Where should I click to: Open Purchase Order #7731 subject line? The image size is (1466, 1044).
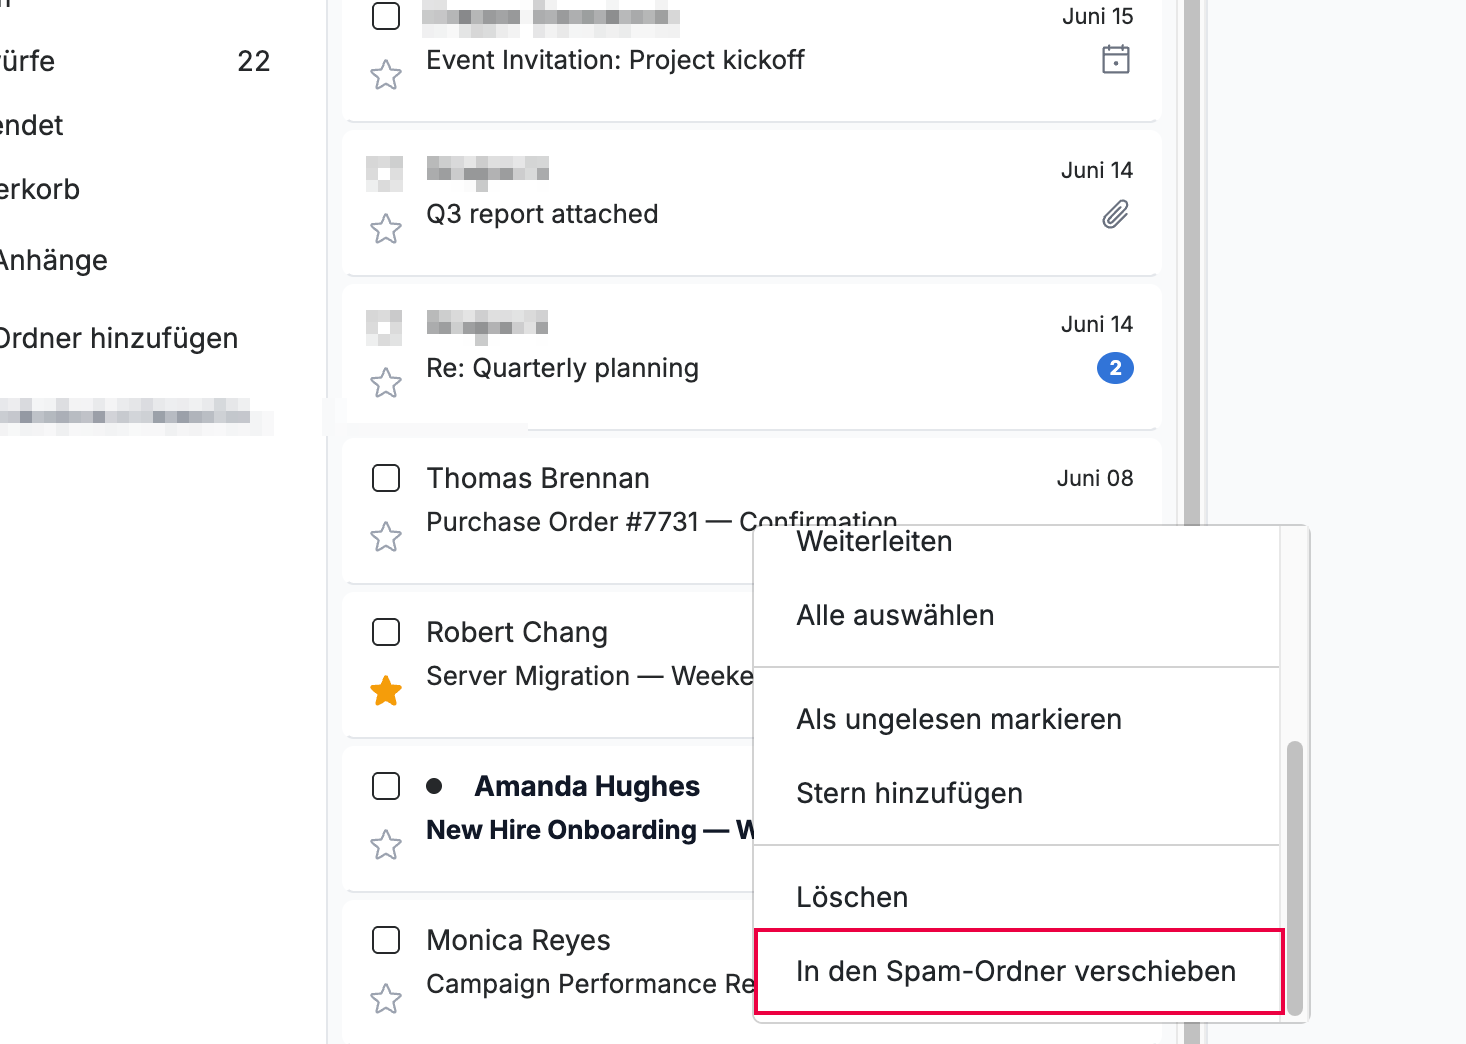point(661,521)
